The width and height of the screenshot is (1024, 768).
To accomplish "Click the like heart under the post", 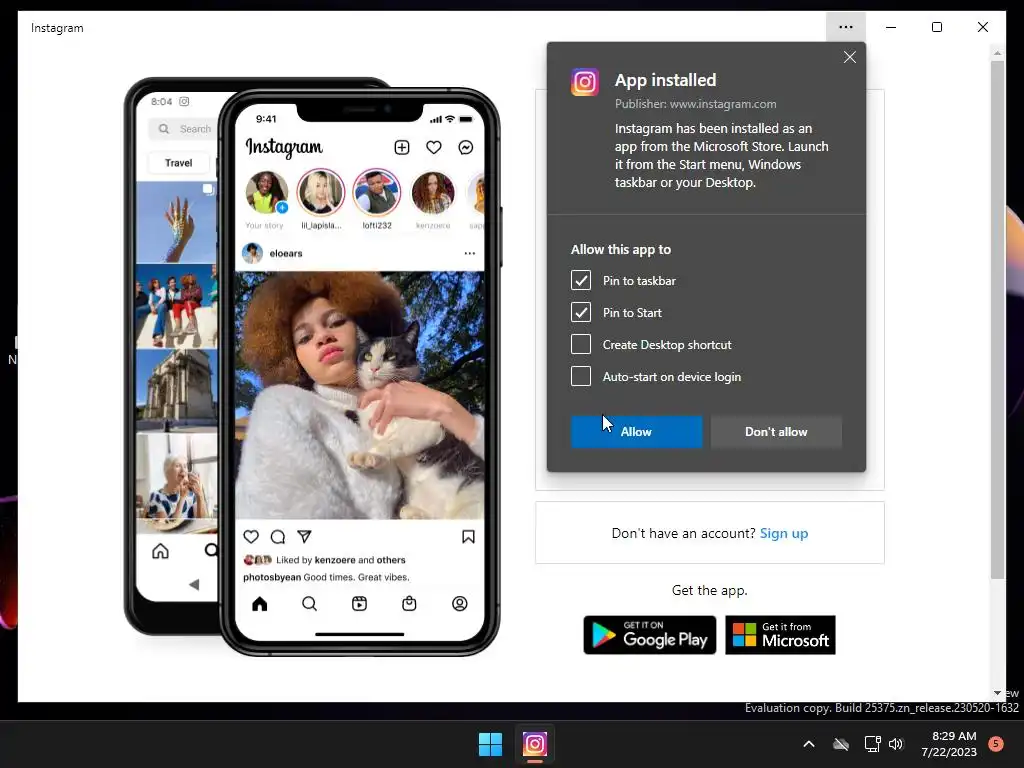I will (x=251, y=537).
